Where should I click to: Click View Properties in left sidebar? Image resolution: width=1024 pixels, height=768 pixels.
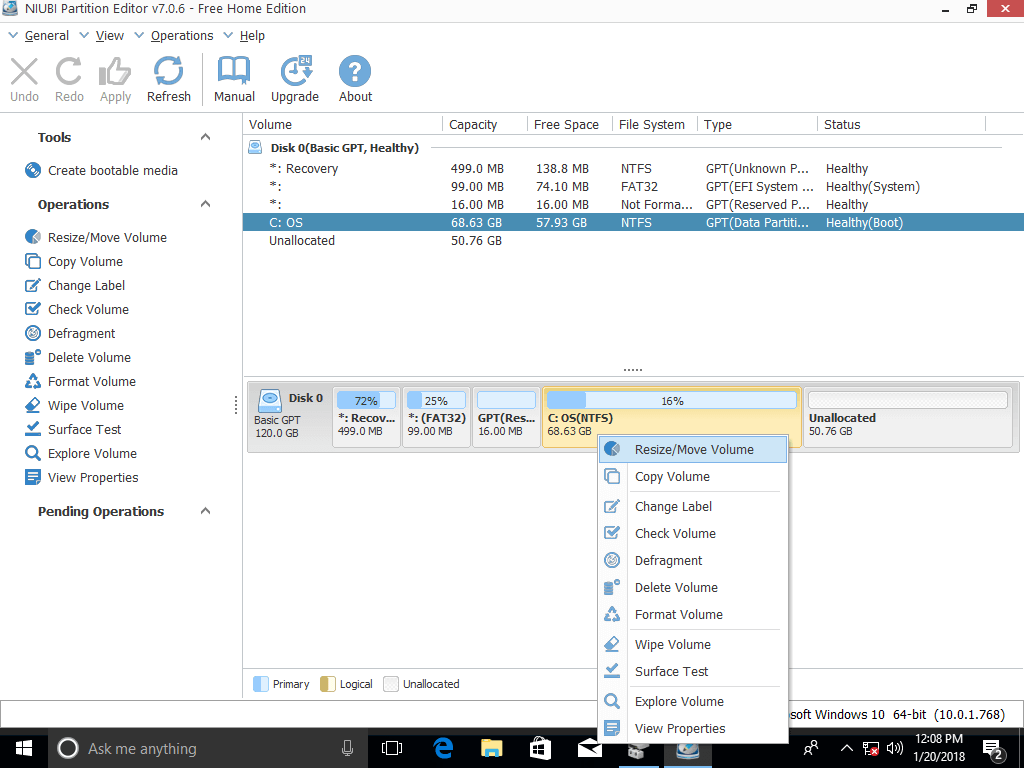coord(93,478)
